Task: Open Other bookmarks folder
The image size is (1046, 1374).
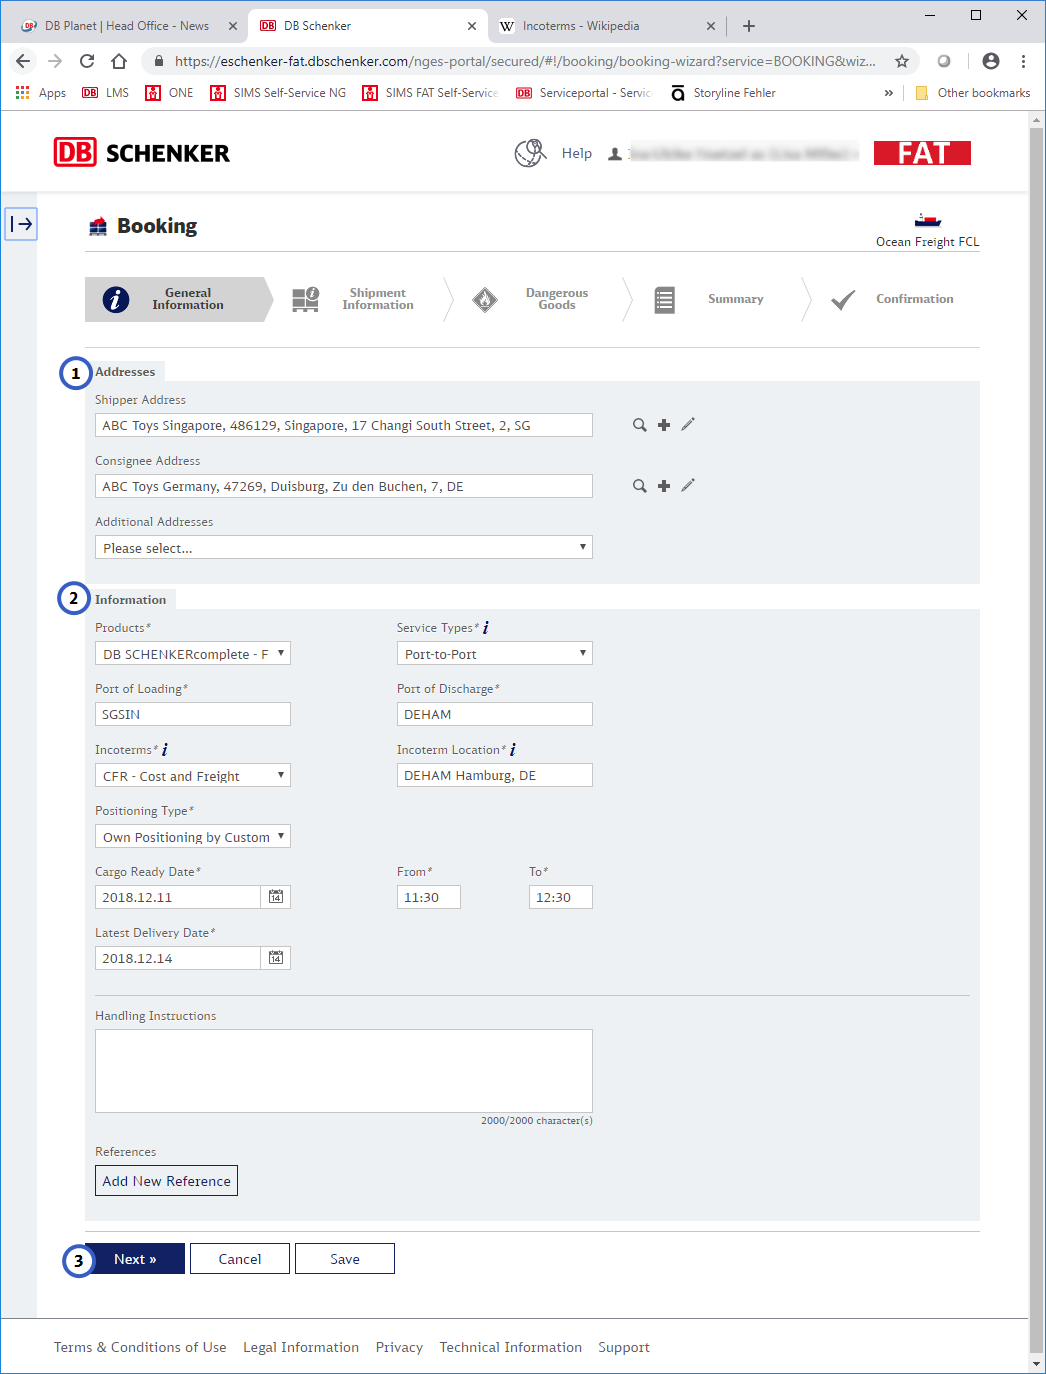Action: pyautogui.click(x=973, y=93)
